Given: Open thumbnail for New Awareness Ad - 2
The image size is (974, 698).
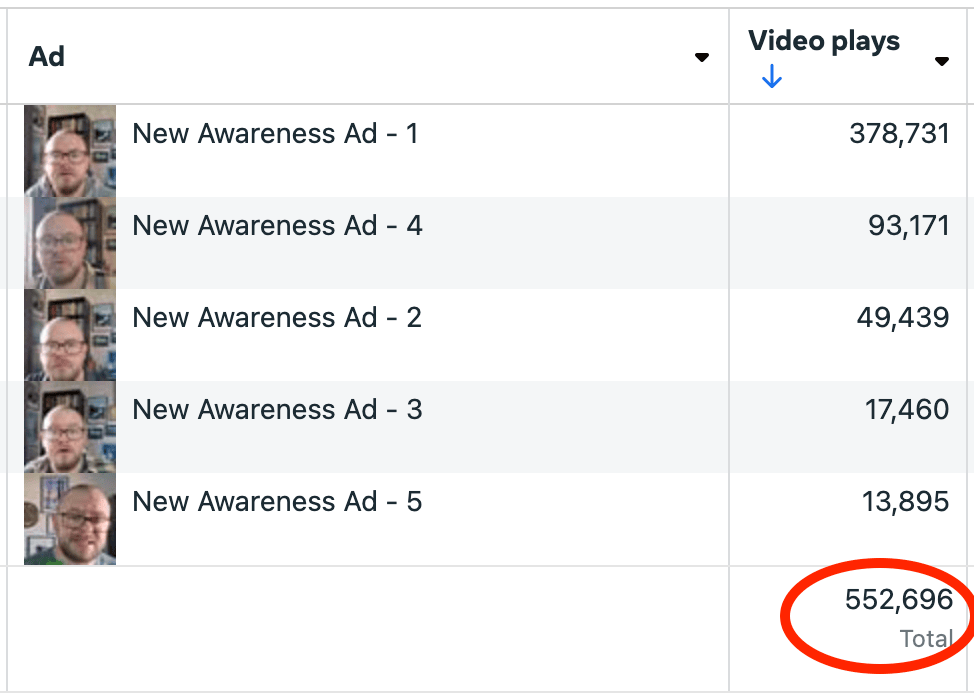Looking at the screenshot, I should tap(70, 334).
